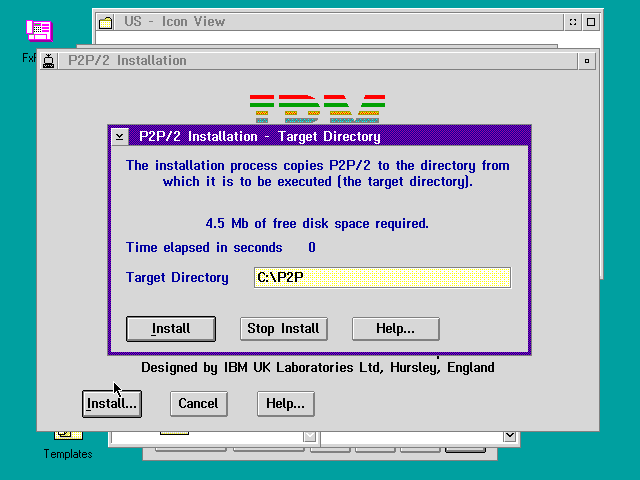Image resolution: width=640 pixels, height=480 pixels.
Task: Click '4.5 Mb of free disk space required.' text
Action: (x=317, y=224)
